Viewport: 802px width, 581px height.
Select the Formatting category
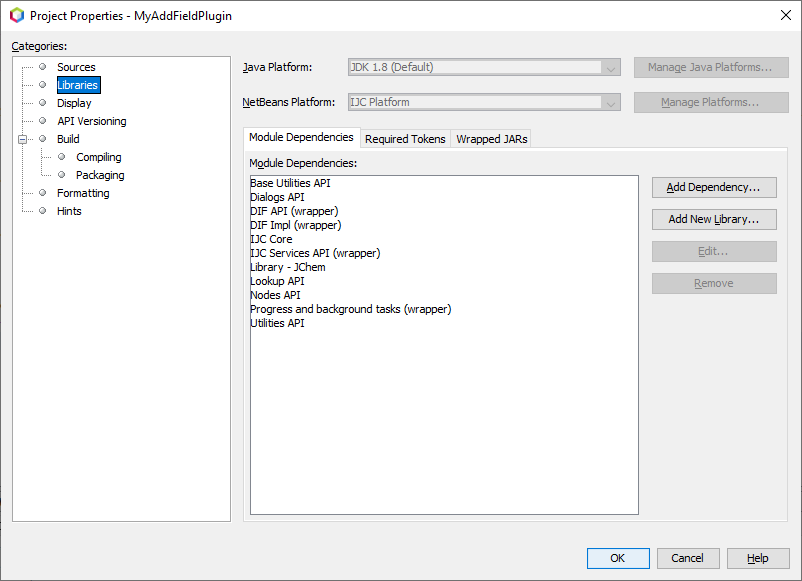(83, 193)
